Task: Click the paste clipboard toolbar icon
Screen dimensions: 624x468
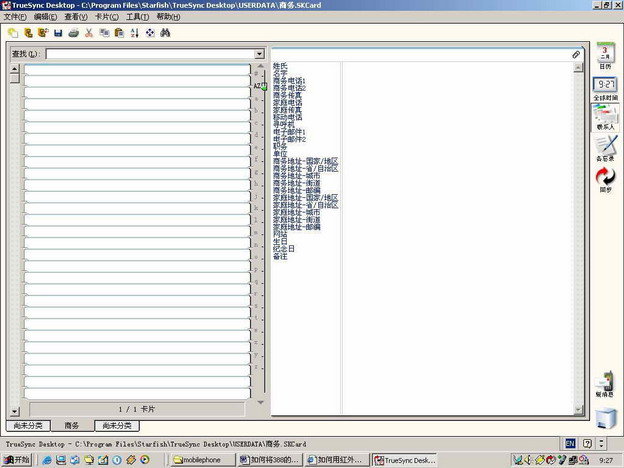Action: (119, 33)
